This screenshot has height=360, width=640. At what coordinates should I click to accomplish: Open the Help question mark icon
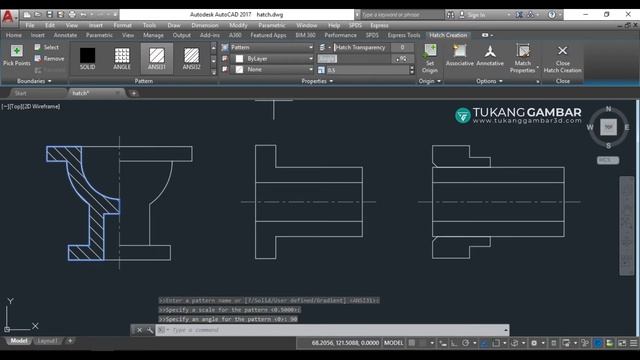click(x=552, y=15)
